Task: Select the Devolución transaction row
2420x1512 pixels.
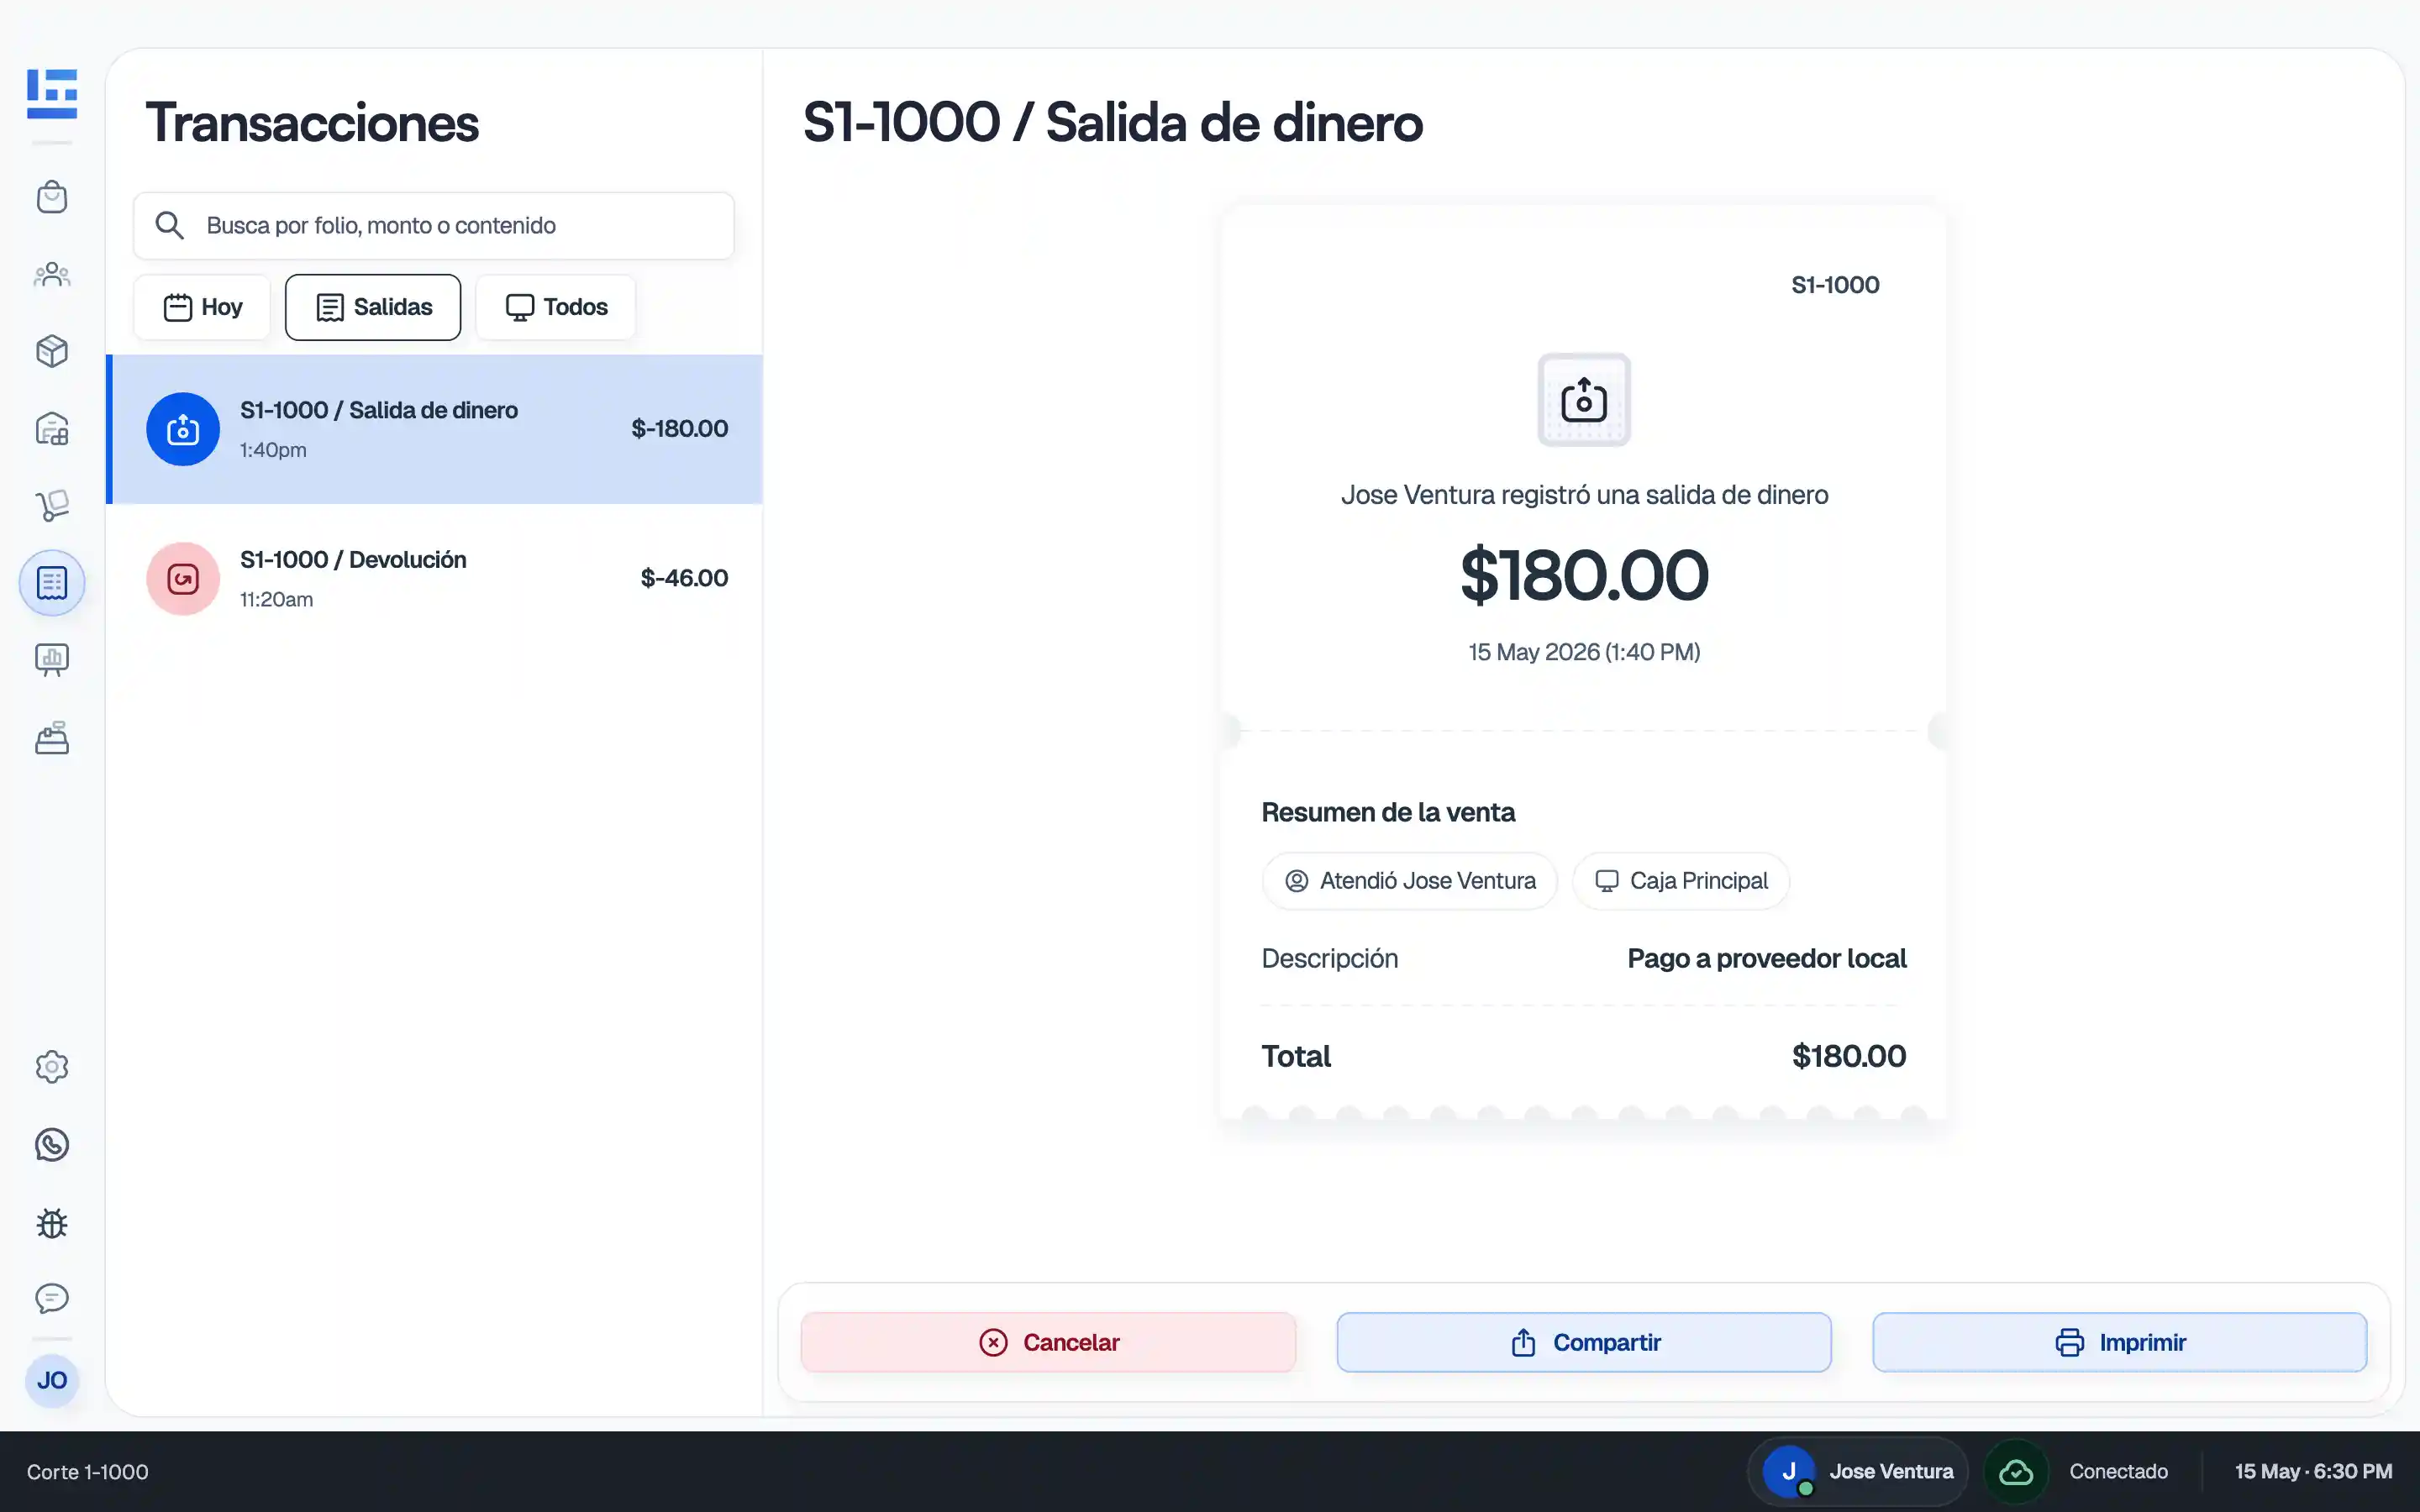Action: 435,579
